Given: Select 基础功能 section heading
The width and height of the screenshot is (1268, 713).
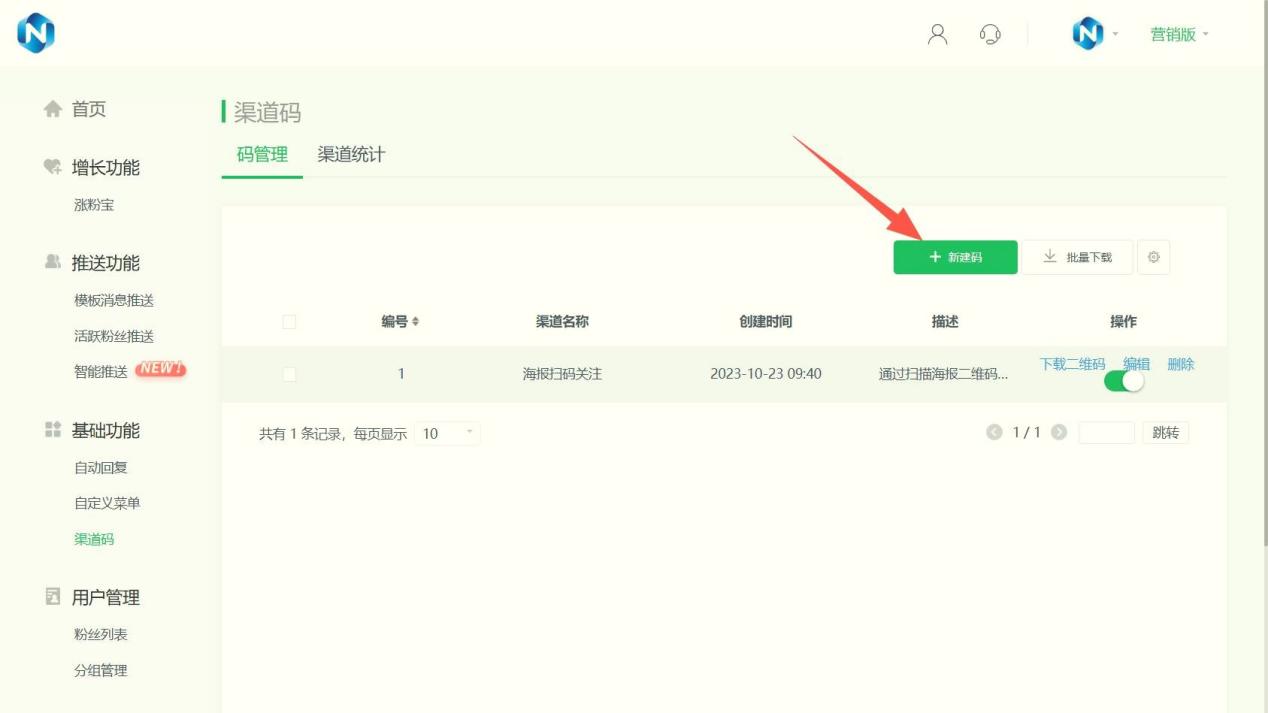Looking at the screenshot, I should click(106, 430).
